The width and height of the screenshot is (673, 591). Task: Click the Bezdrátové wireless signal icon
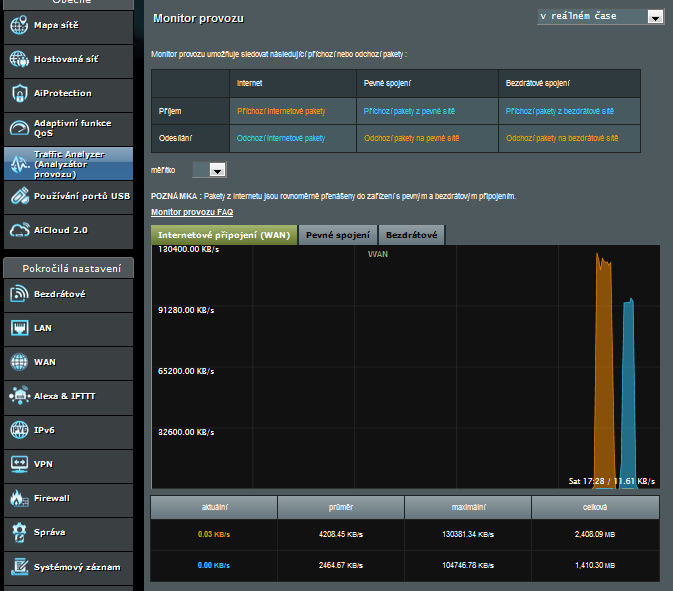pos(18,294)
